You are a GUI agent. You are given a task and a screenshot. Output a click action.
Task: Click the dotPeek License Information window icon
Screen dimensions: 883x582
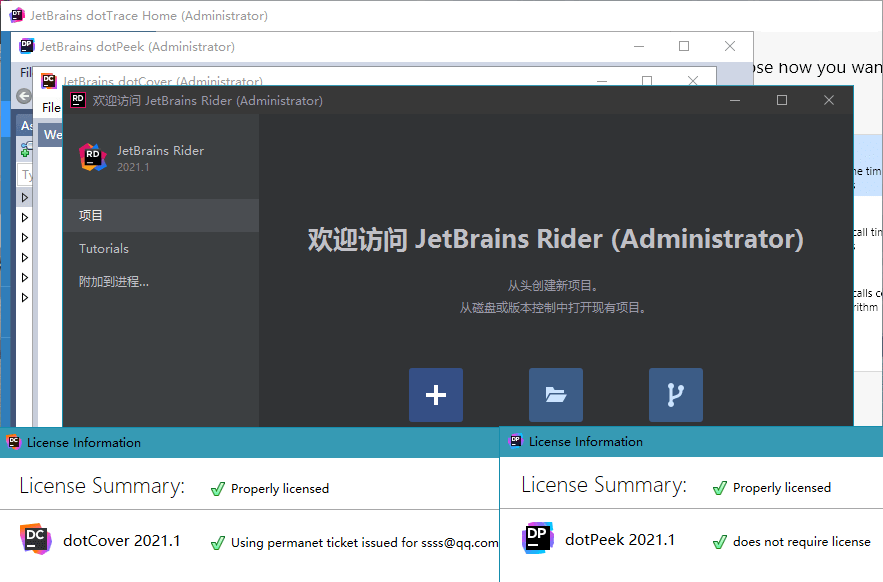pos(515,441)
